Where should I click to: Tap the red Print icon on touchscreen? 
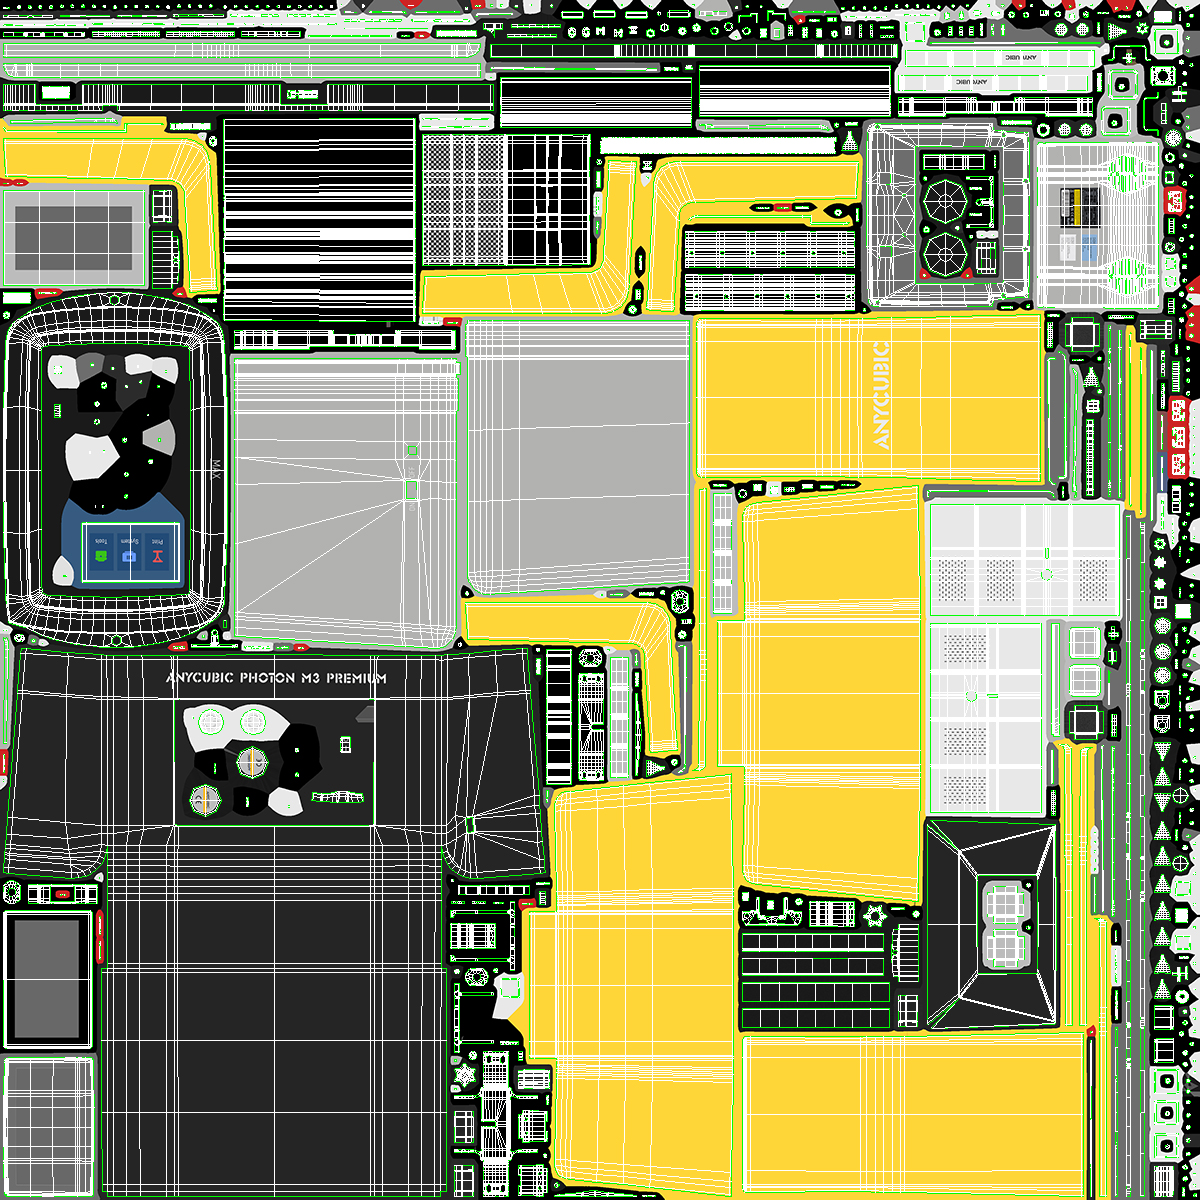[x=158, y=556]
